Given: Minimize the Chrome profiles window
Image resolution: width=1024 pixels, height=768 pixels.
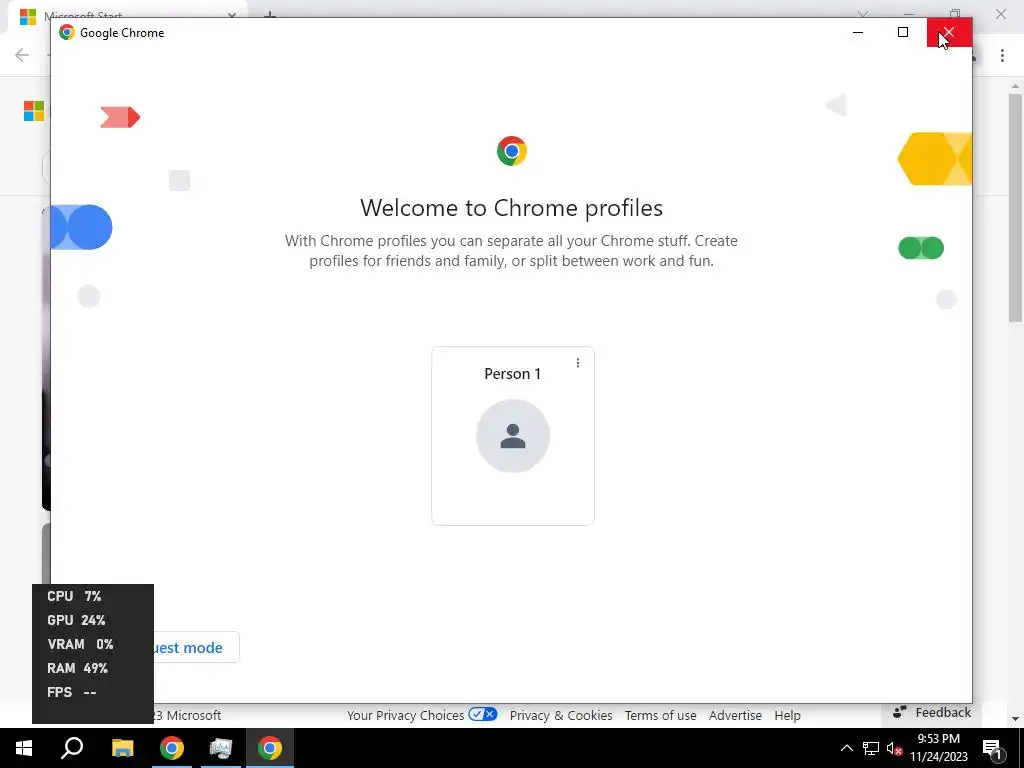Looking at the screenshot, I should 858,32.
